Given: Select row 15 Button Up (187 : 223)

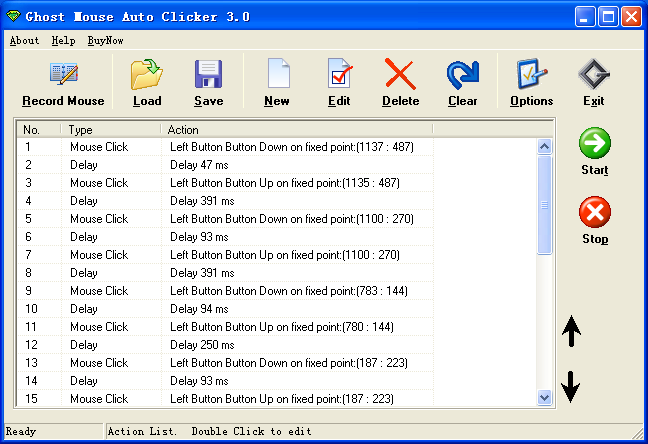Looking at the screenshot, I should [x=225, y=399].
